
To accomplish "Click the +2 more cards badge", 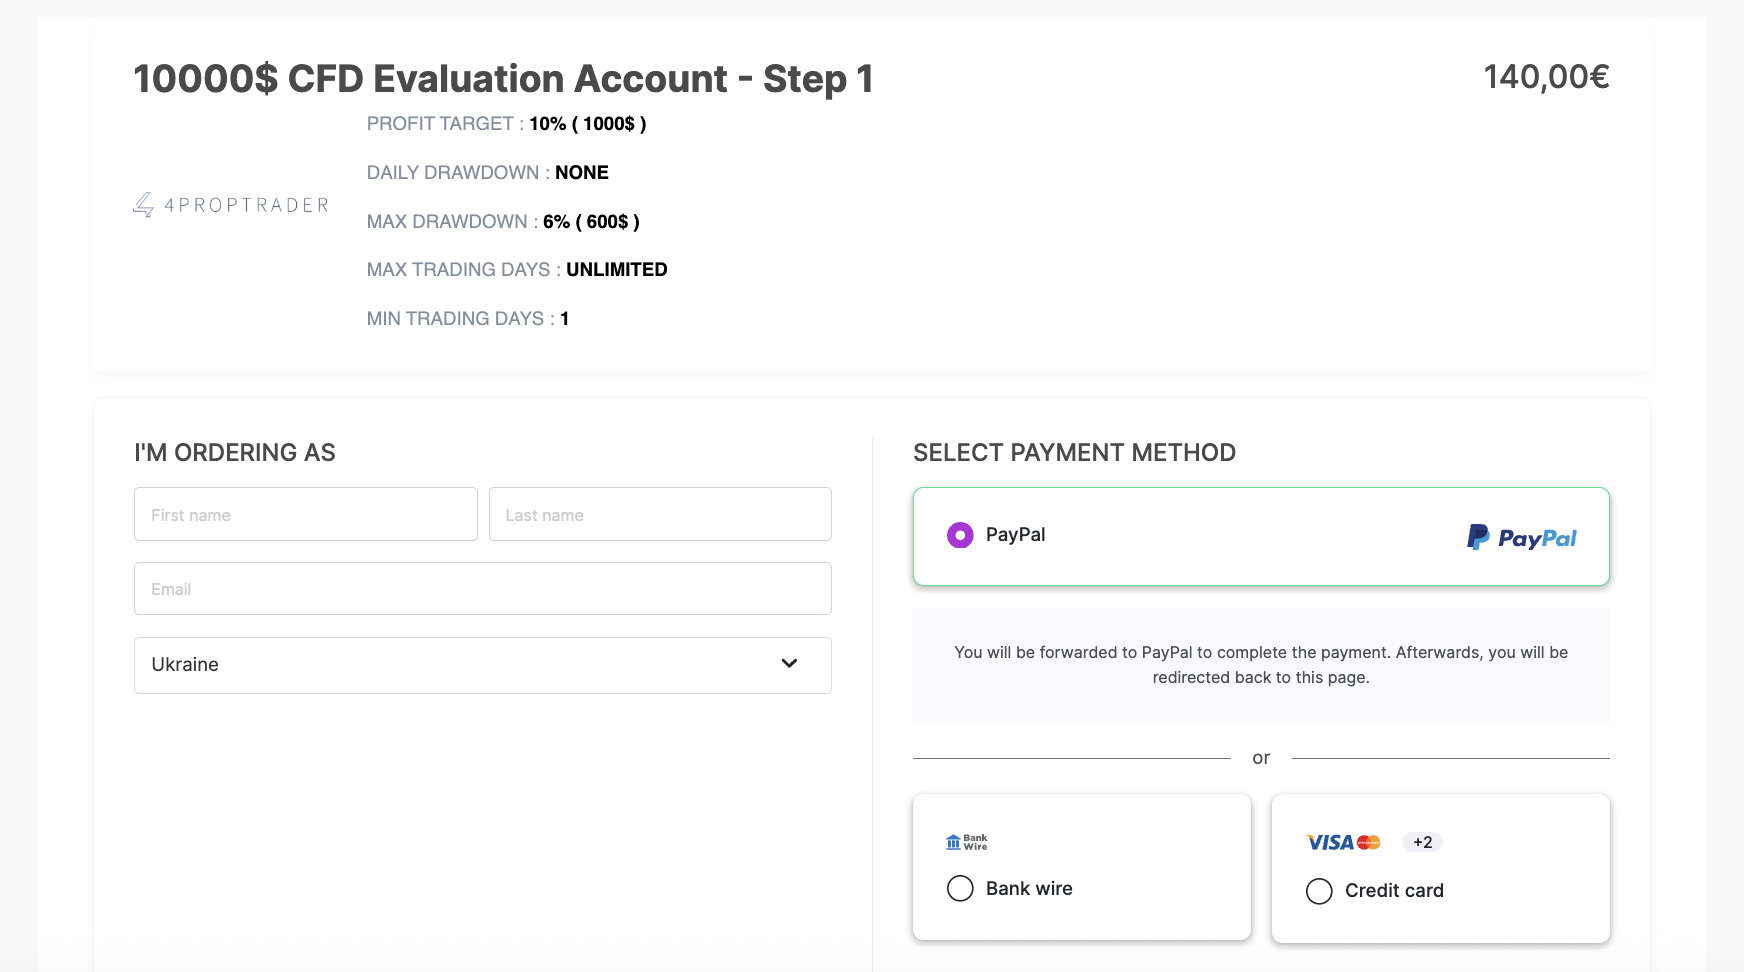I will click(x=1422, y=842).
